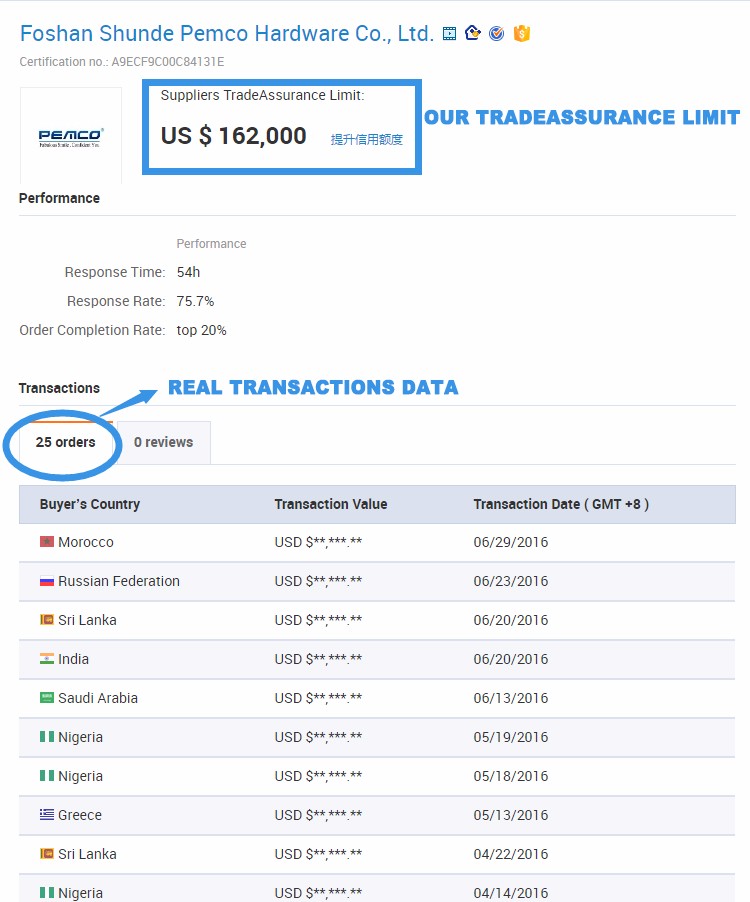This screenshot has height=902, width=750.
Task: Click the Morocco flag icon
Action: 46,542
